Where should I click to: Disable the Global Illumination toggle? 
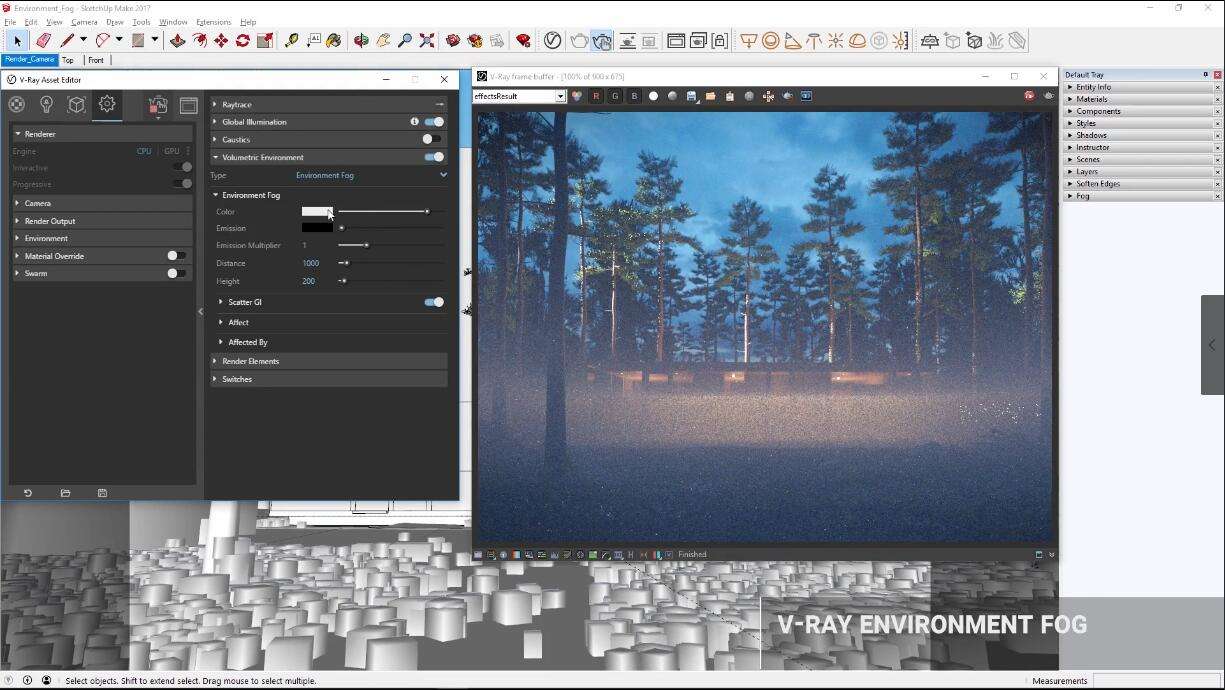434,122
